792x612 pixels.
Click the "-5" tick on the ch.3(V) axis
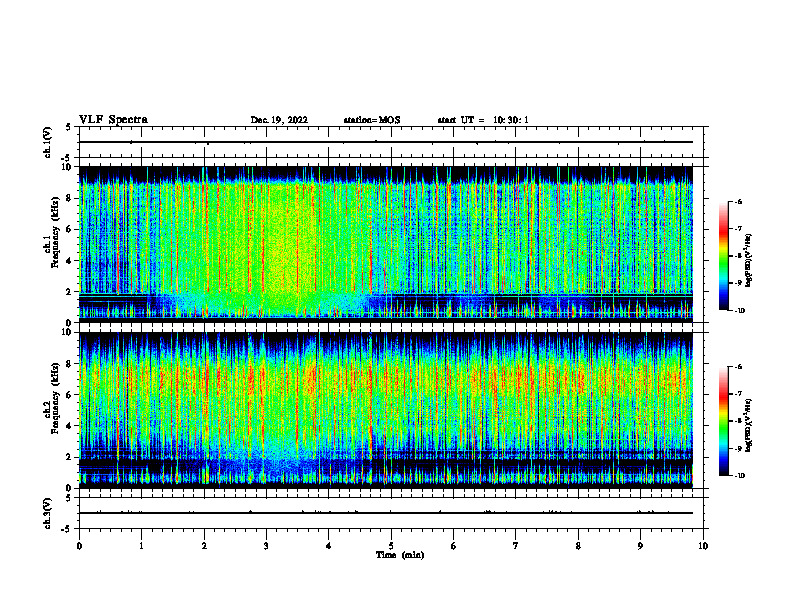67,529
